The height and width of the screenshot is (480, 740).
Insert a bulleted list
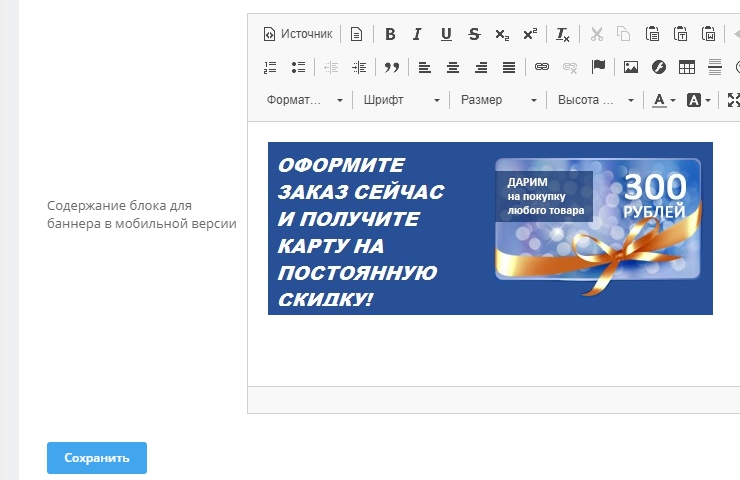(x=298, y=67)
